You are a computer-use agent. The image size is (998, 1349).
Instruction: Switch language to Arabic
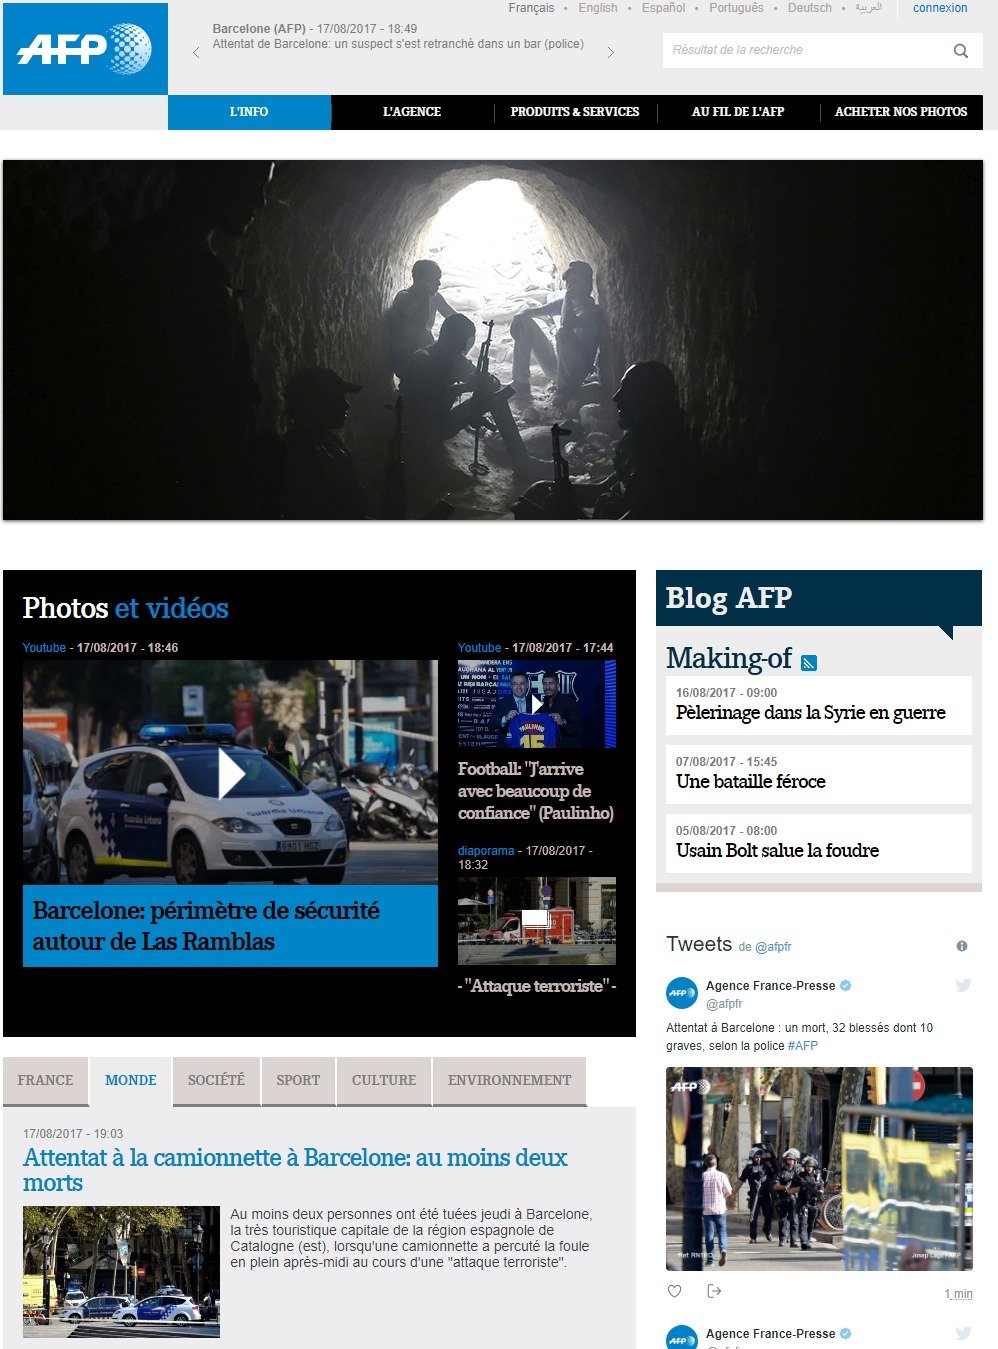(868, 8)
